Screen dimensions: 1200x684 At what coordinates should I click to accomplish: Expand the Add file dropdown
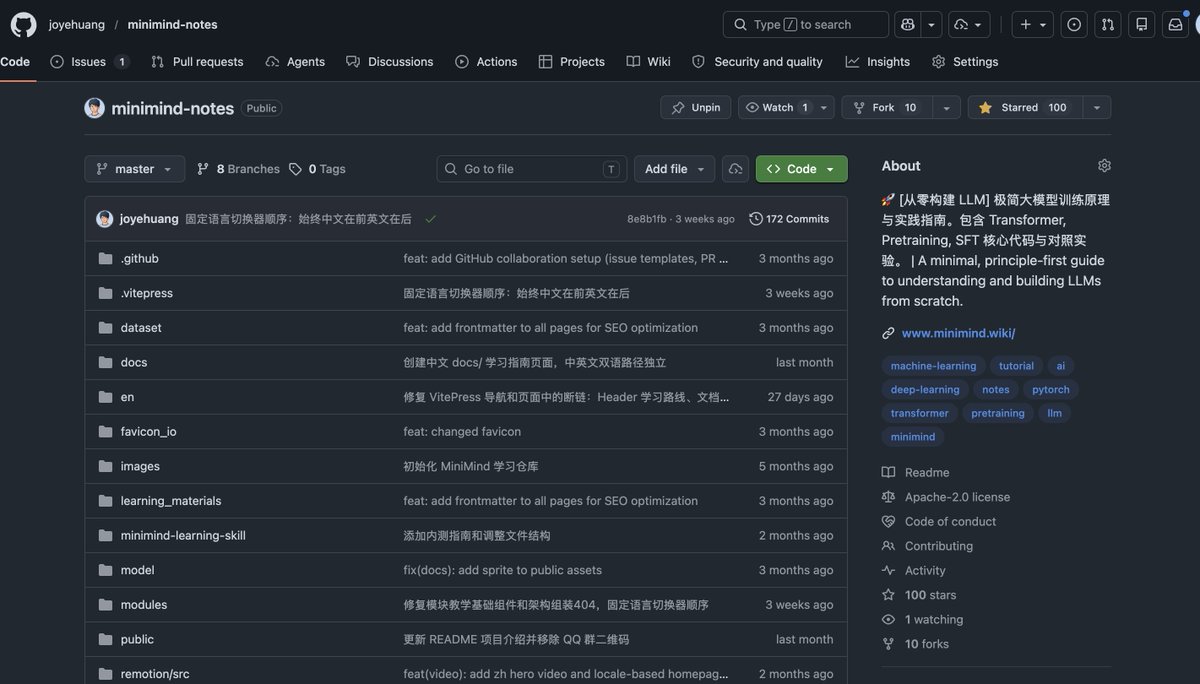tap(675, 169)
